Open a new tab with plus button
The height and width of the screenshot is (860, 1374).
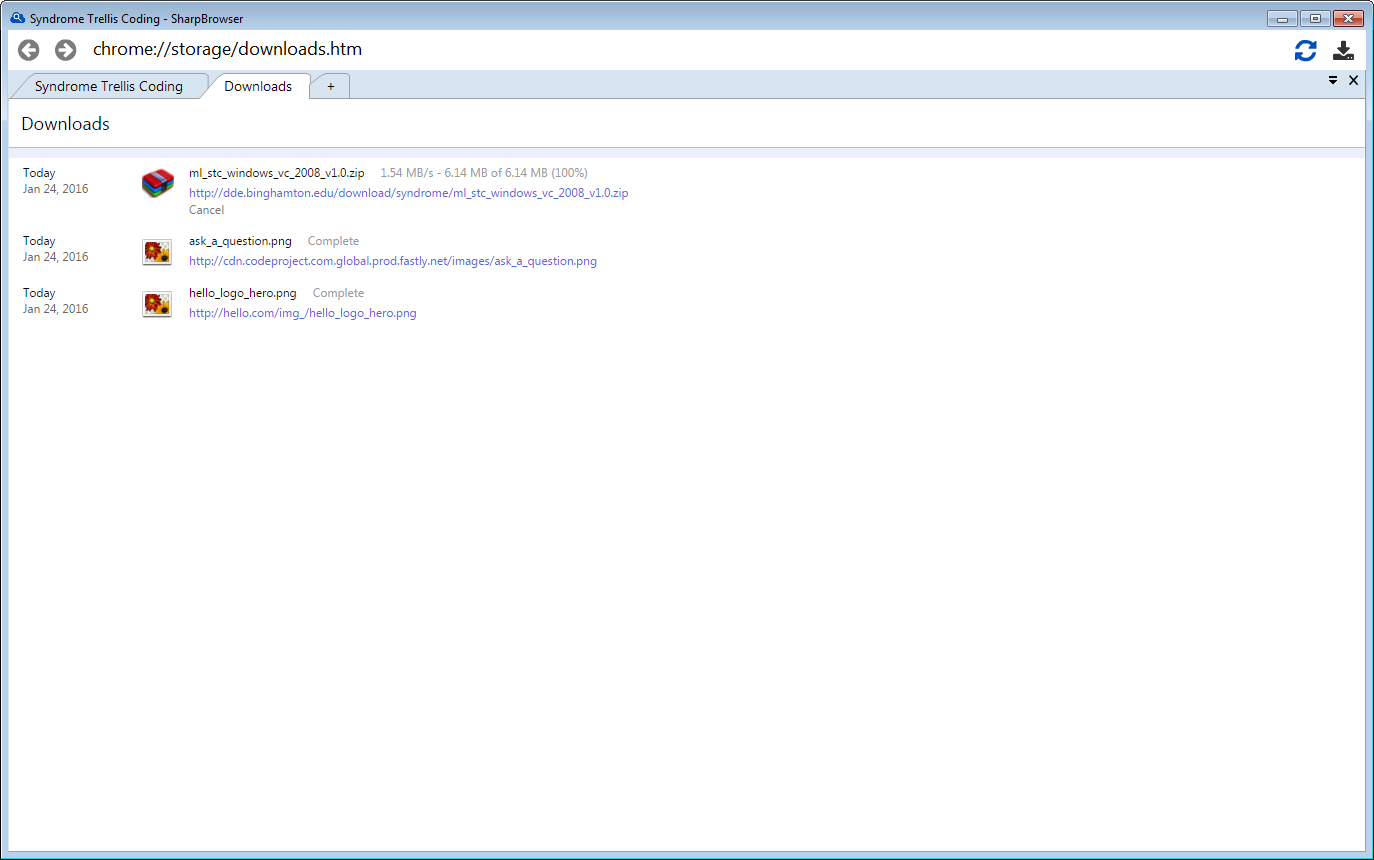[x=331, y=87]
